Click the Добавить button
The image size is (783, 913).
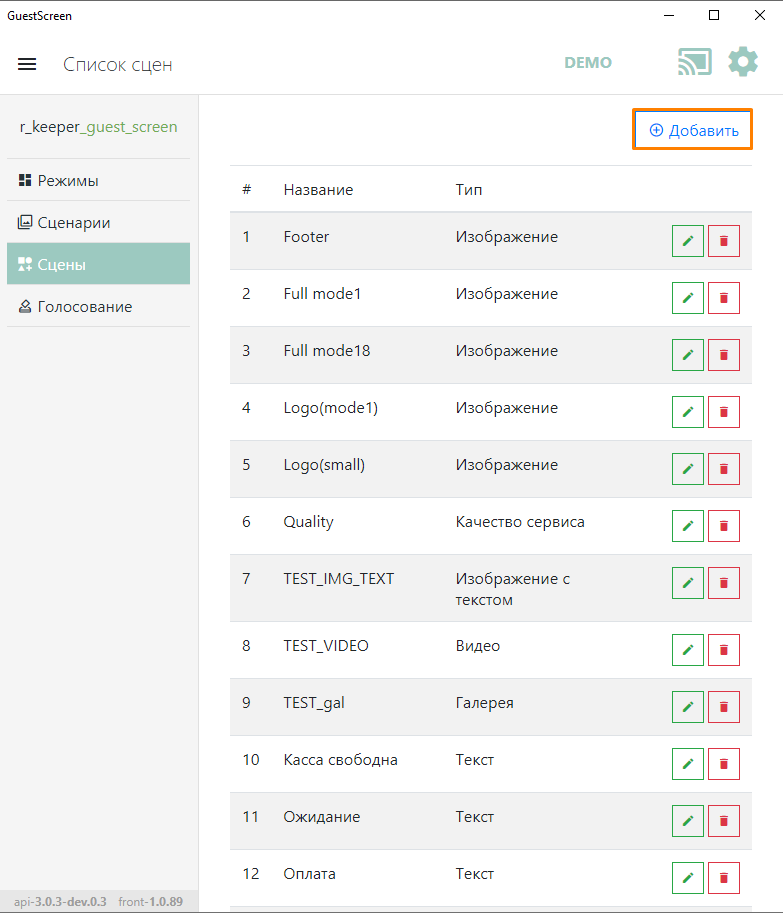(x=693, y=130)
